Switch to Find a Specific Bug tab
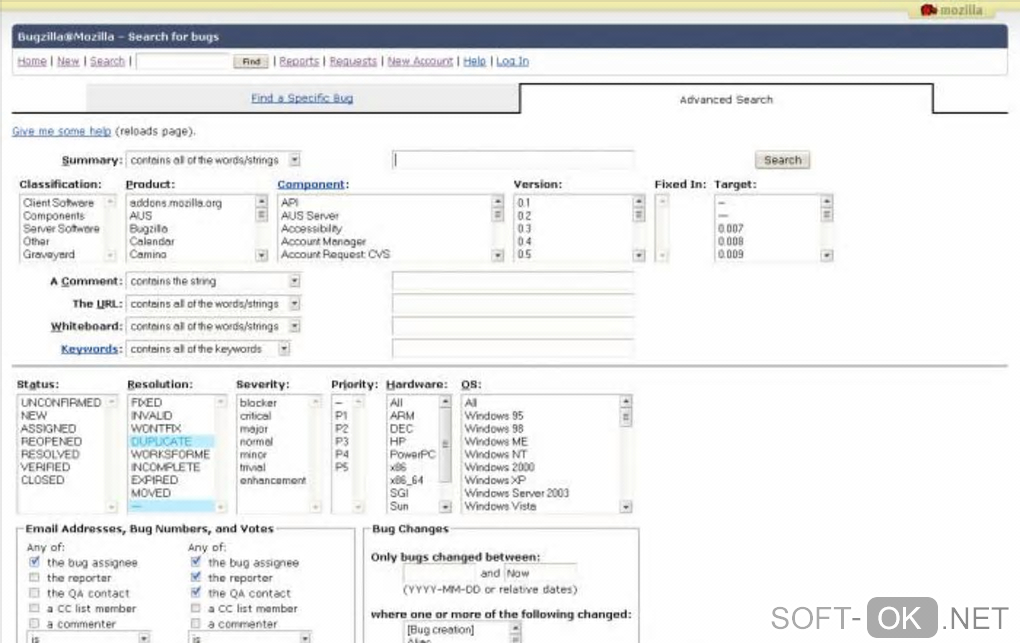The height and width of the screenshot is (643, 1020). (x=302, y=98)
